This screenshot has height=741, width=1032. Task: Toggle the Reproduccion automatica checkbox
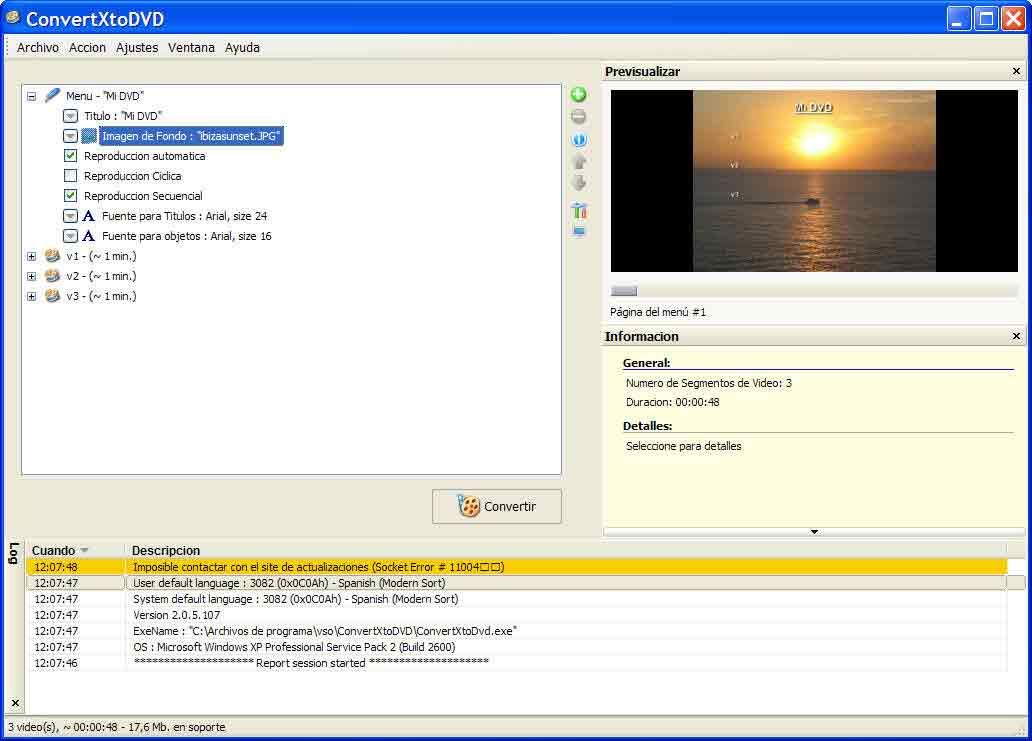(x=70, y=156)
